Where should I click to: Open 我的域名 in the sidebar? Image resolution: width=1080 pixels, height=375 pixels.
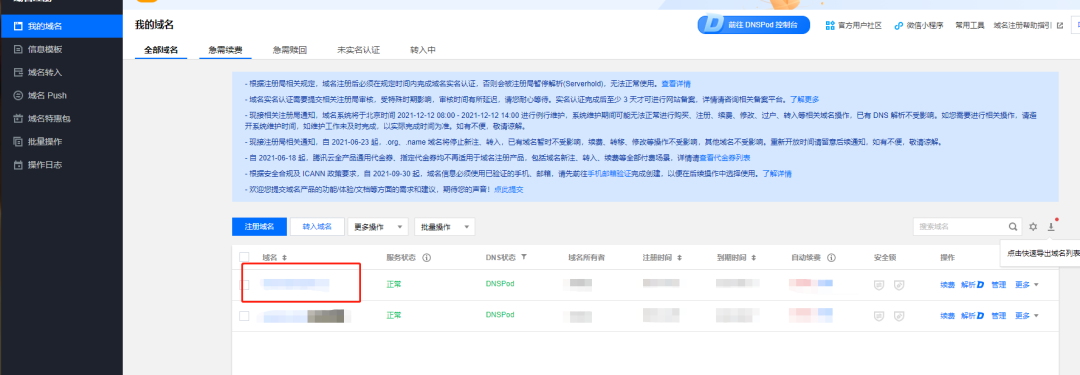(61, 26)
